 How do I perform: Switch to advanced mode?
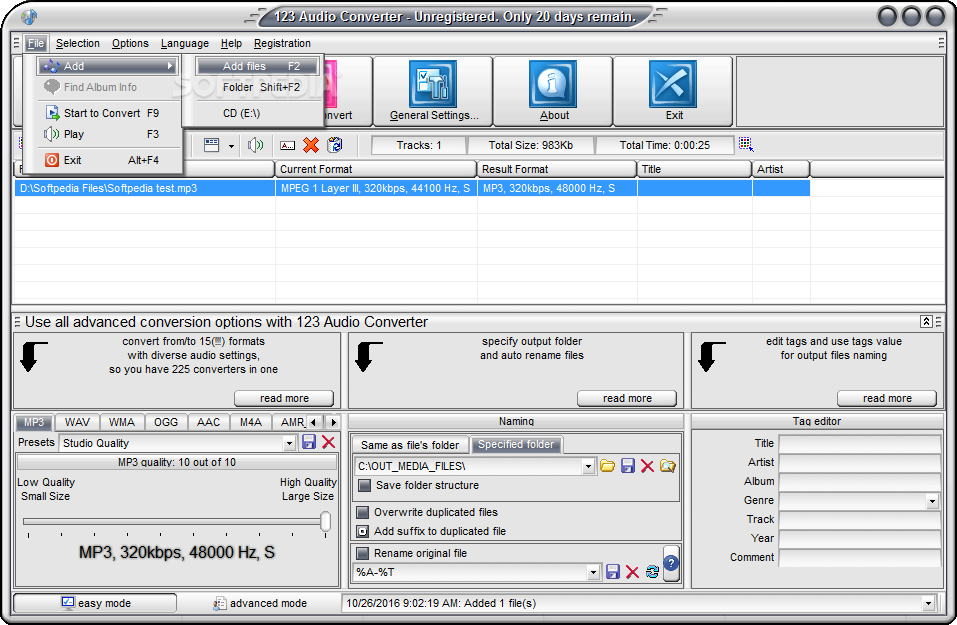259,603
